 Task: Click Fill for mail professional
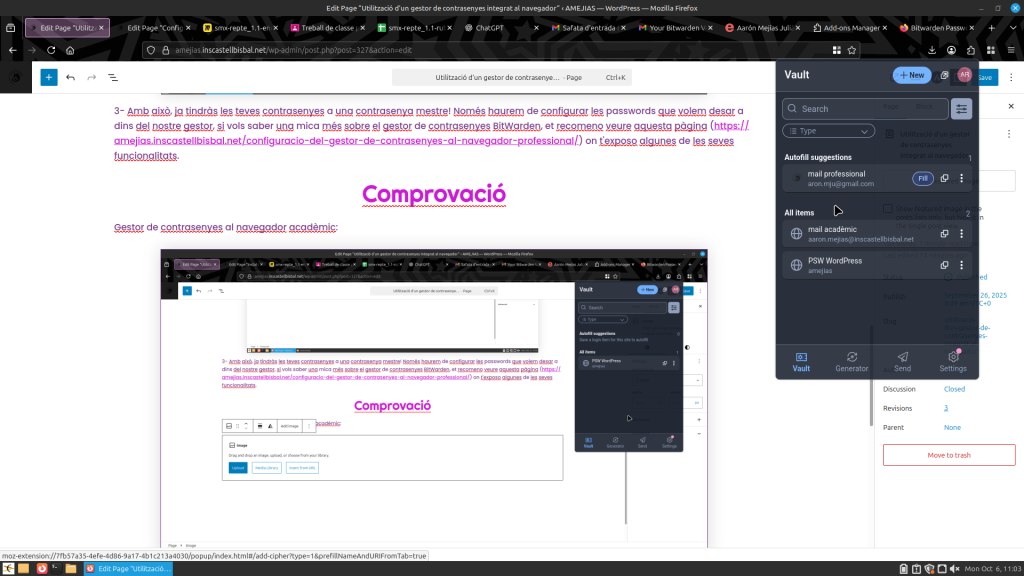pyautogui.click(x=923, y=178)
